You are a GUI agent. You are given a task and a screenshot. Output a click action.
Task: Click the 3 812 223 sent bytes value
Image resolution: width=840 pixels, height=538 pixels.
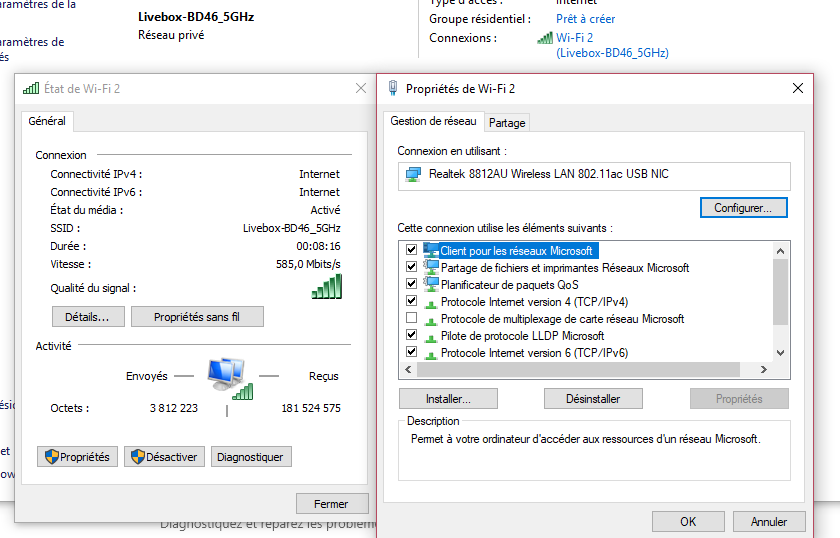174,408
